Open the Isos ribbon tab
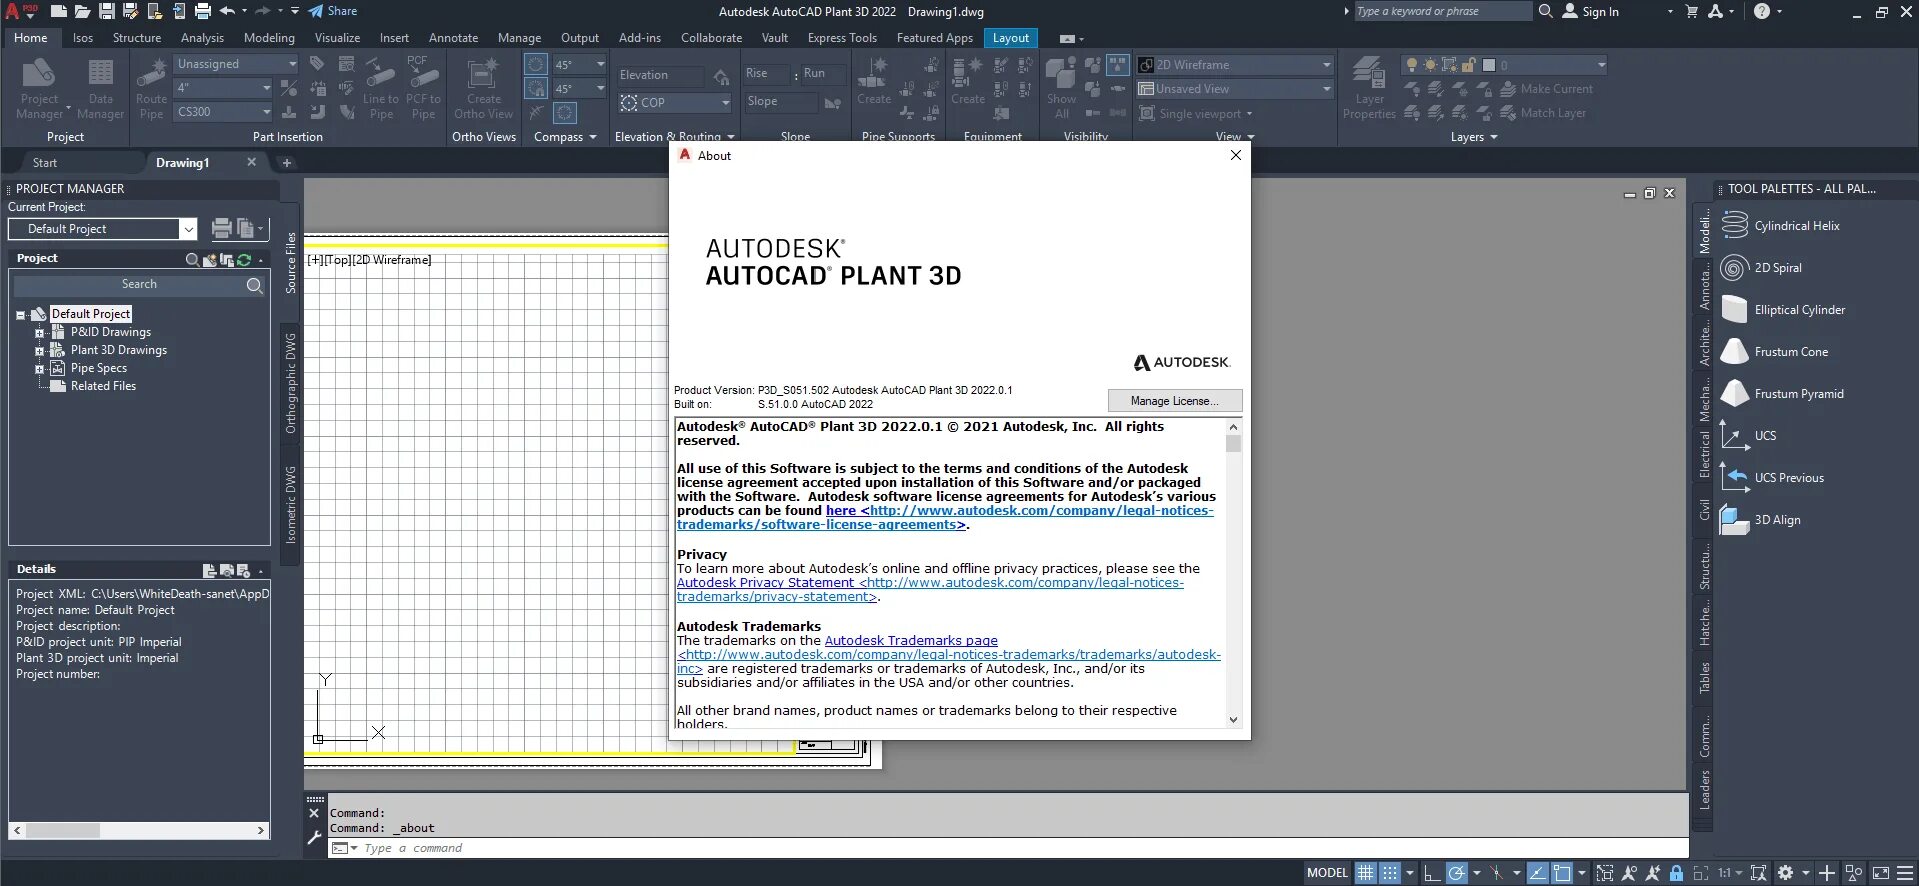Screen dimensions: 1919x886 pos(83,38)
